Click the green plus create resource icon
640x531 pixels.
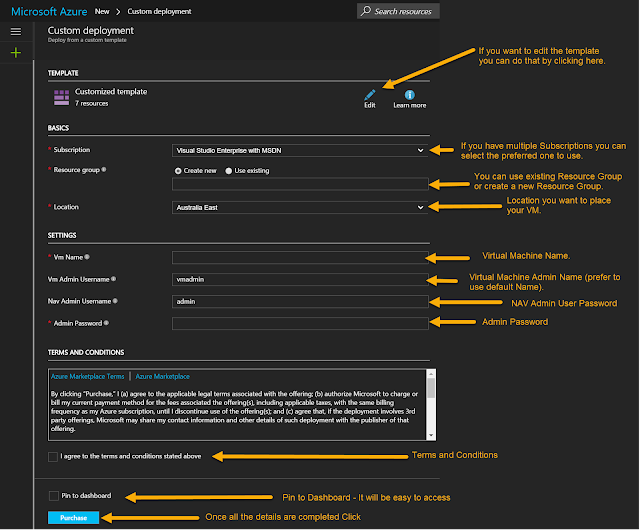pyautogui.click(x=15, y=52)
